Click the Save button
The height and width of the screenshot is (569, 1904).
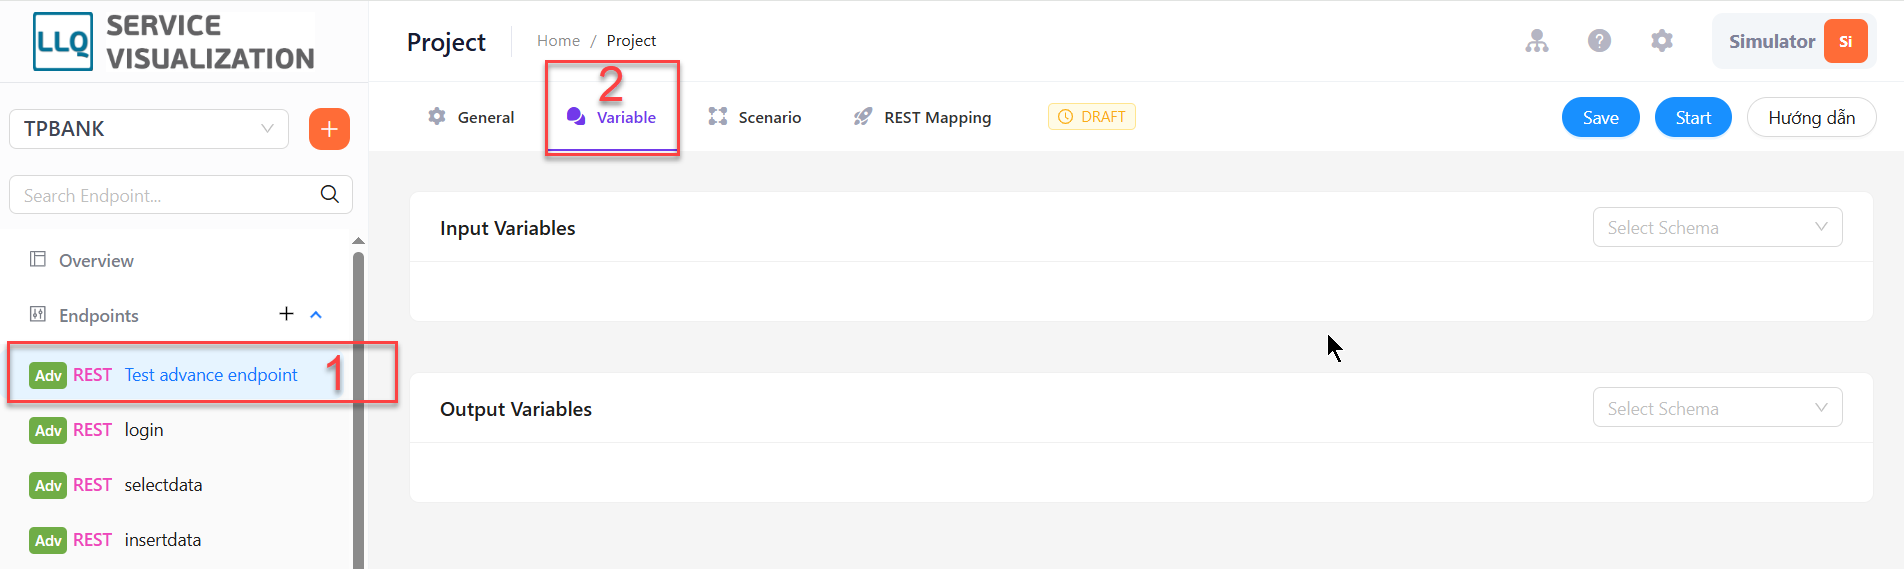point(1601,117)
